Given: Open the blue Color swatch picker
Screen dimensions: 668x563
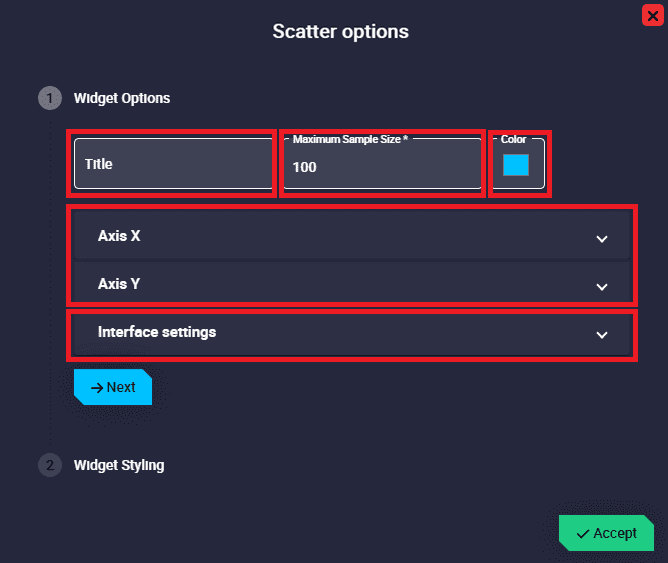Looking at the screenshot, I should pyautogui.click(x=516, y=166).
